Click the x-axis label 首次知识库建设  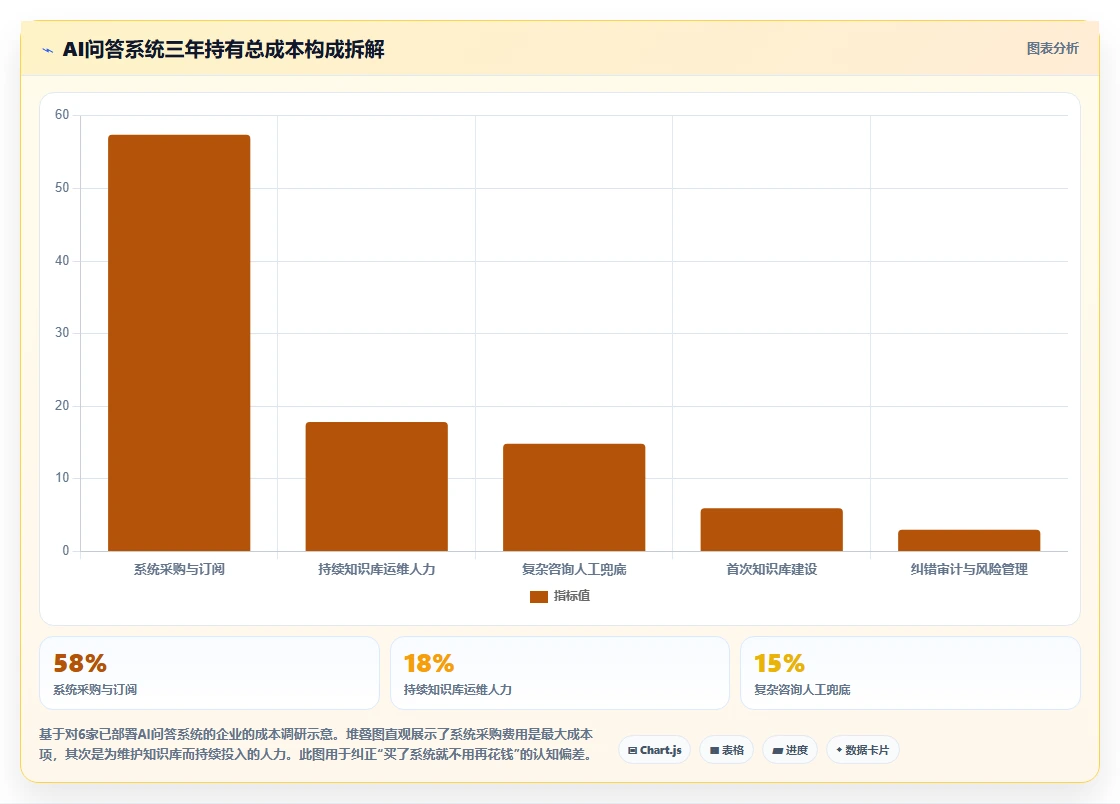771,569
